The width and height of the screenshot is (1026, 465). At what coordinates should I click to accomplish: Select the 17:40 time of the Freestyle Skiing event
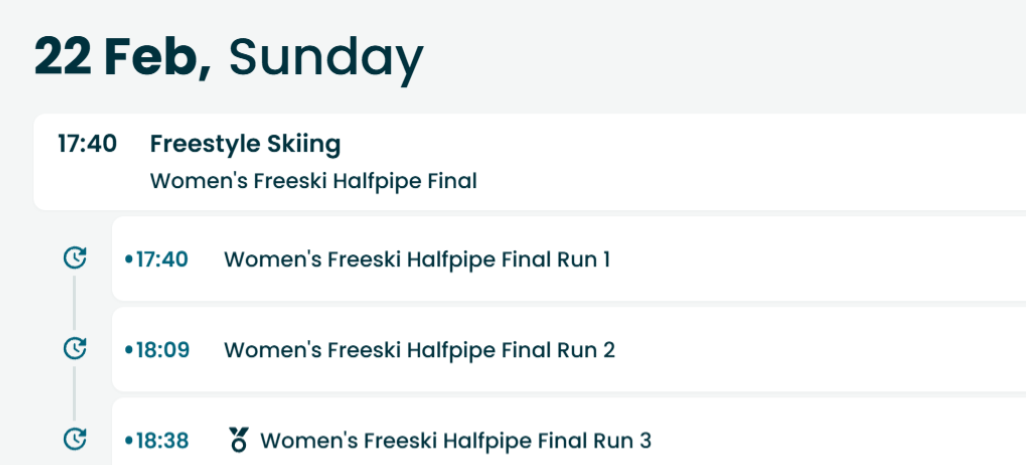(x=87, y=144)
